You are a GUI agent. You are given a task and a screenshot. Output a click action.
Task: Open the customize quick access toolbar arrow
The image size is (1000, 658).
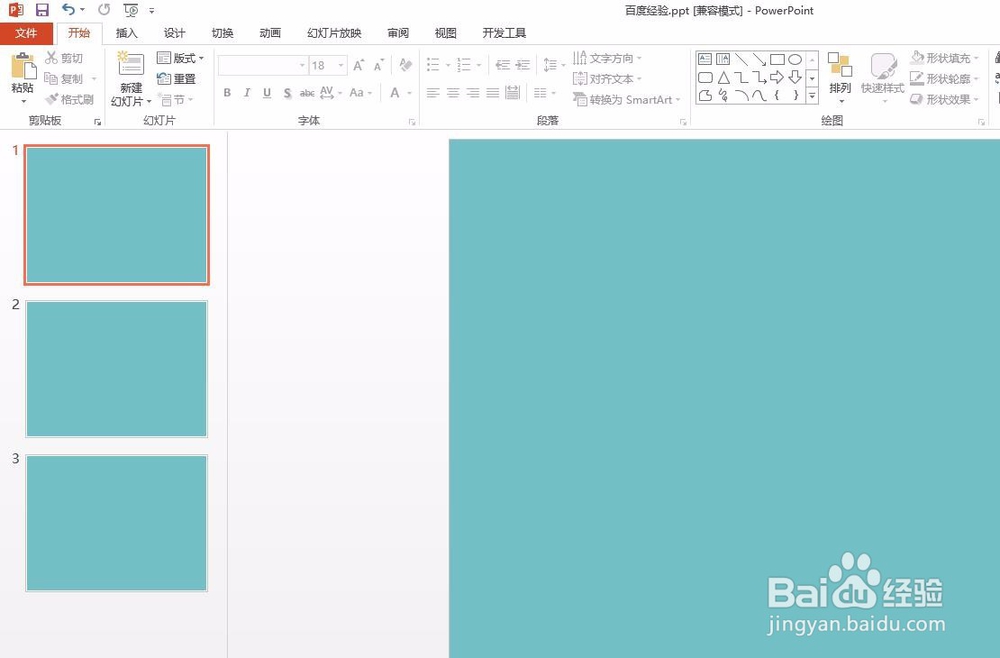pos(151,11)
